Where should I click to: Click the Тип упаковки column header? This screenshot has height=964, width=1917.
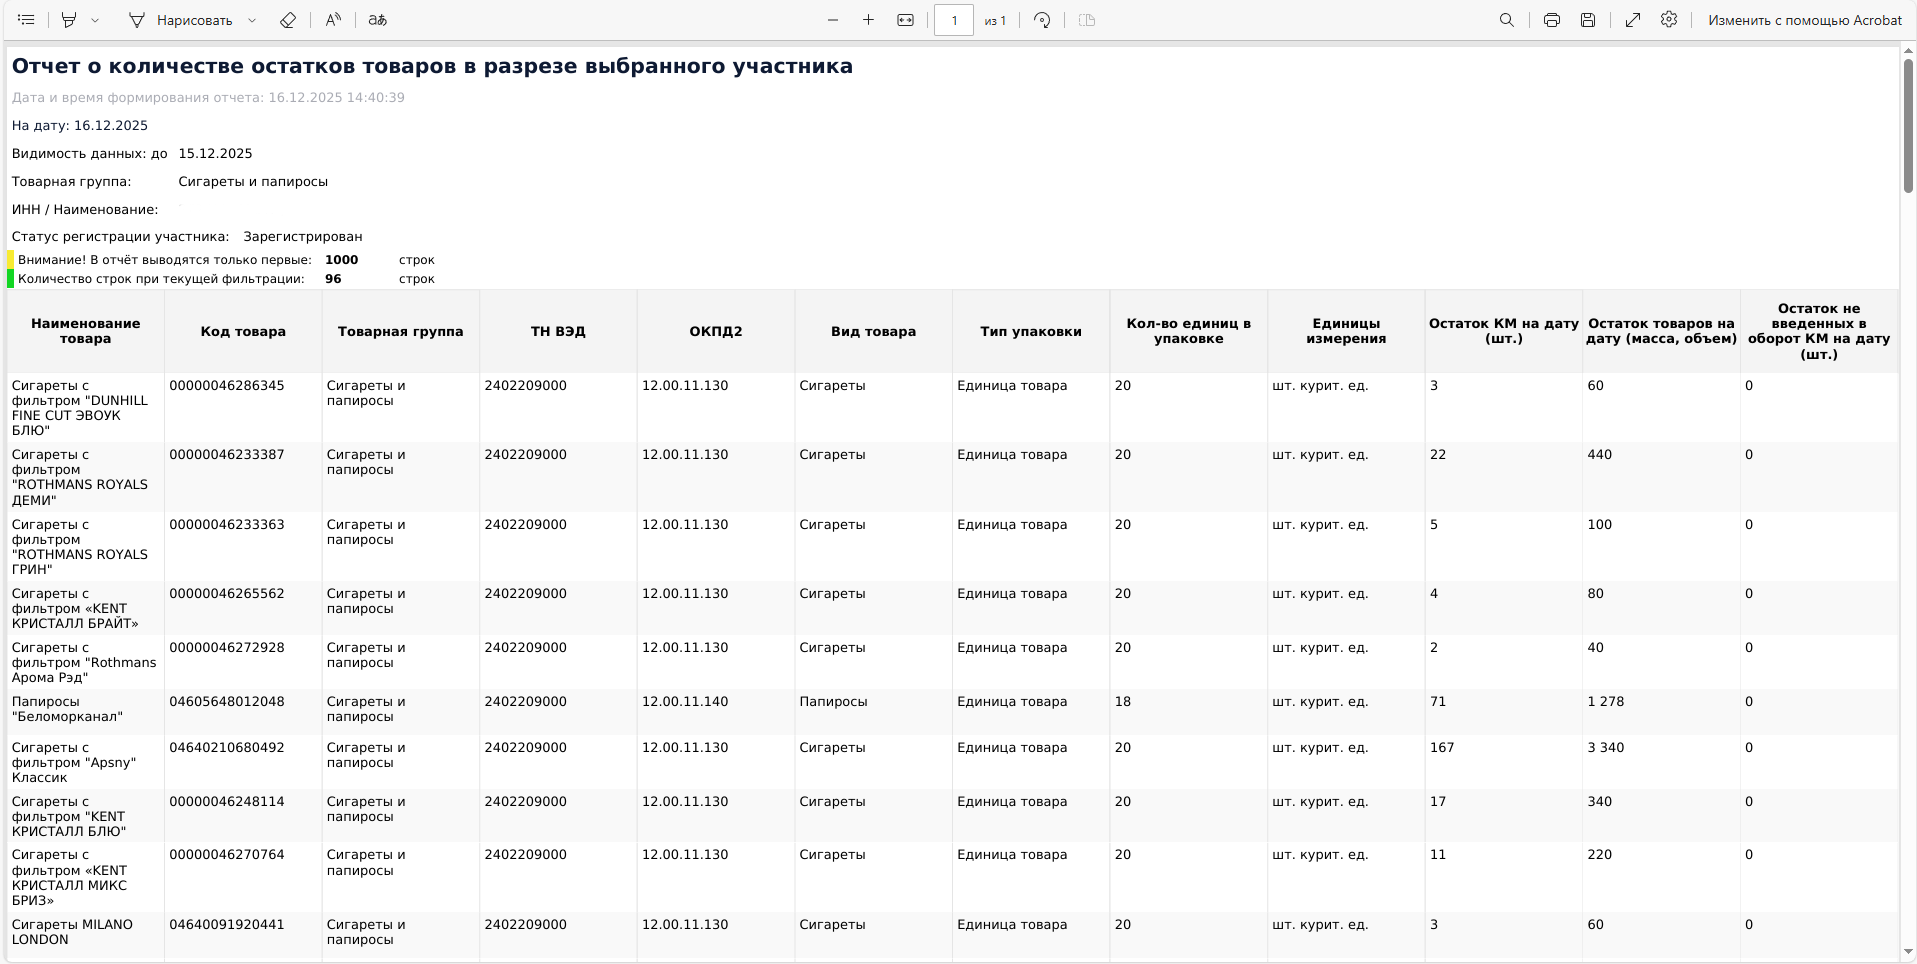pyautogui.click(x=1031, y=331)
